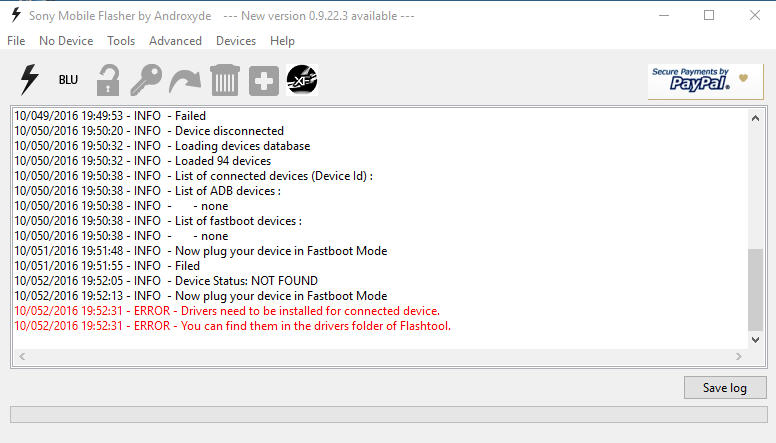
Task: Open the Help menu
Action: click(282, 41)
